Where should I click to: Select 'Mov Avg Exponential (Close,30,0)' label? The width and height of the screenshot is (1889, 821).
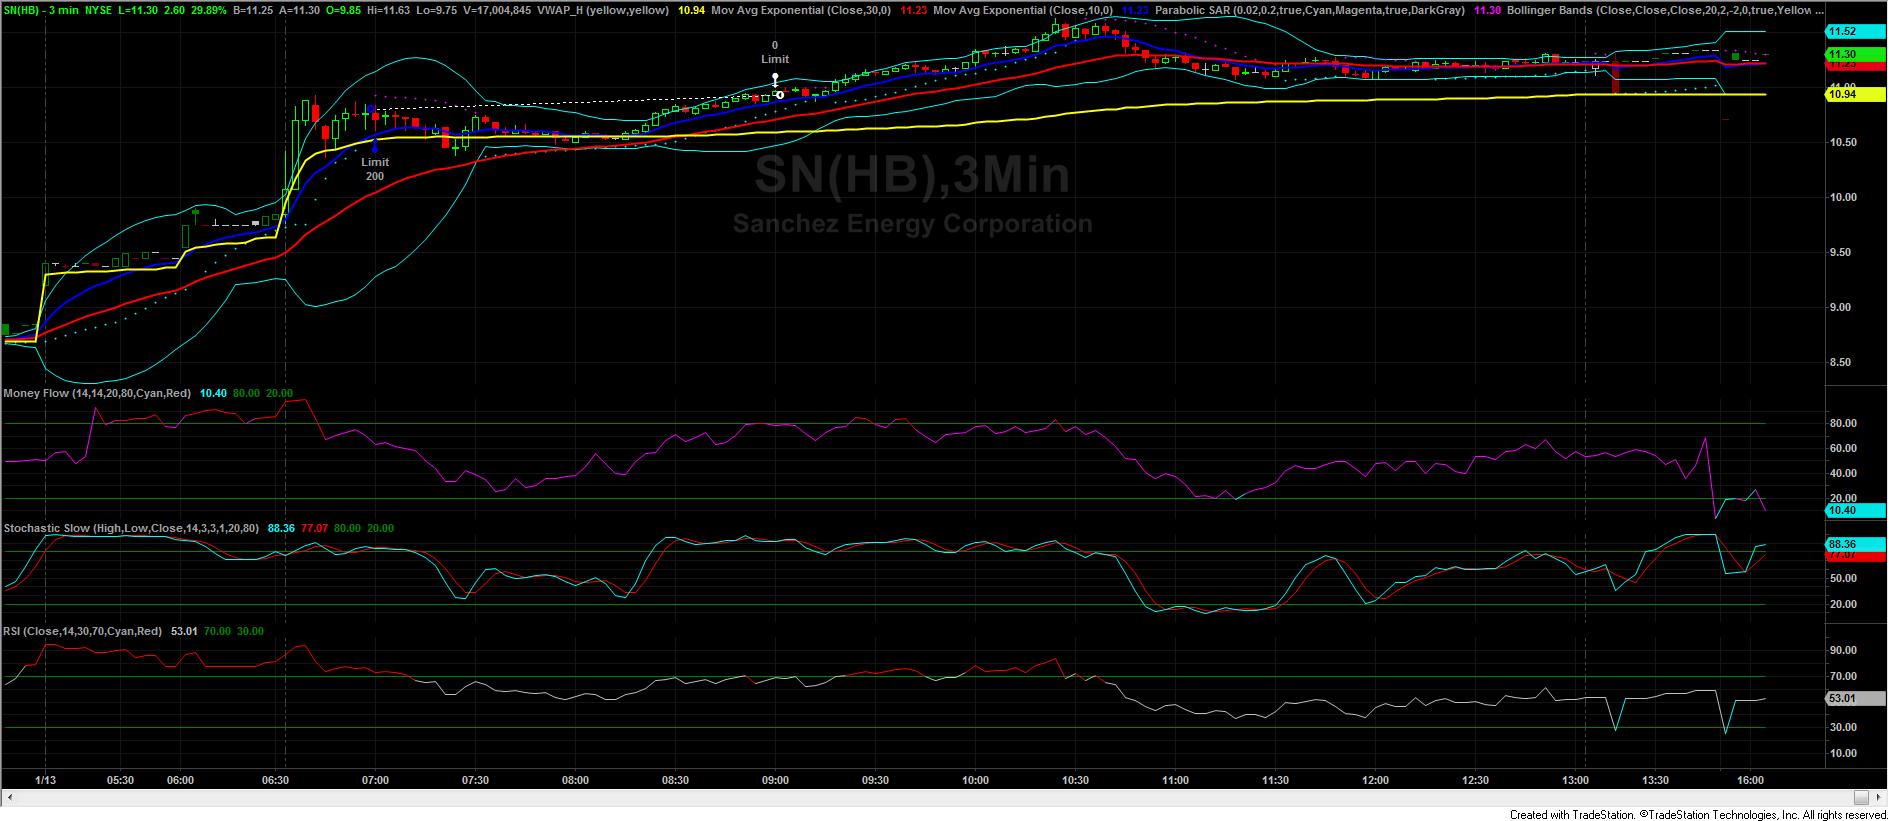pyautogui.click(x=801, y=10)
